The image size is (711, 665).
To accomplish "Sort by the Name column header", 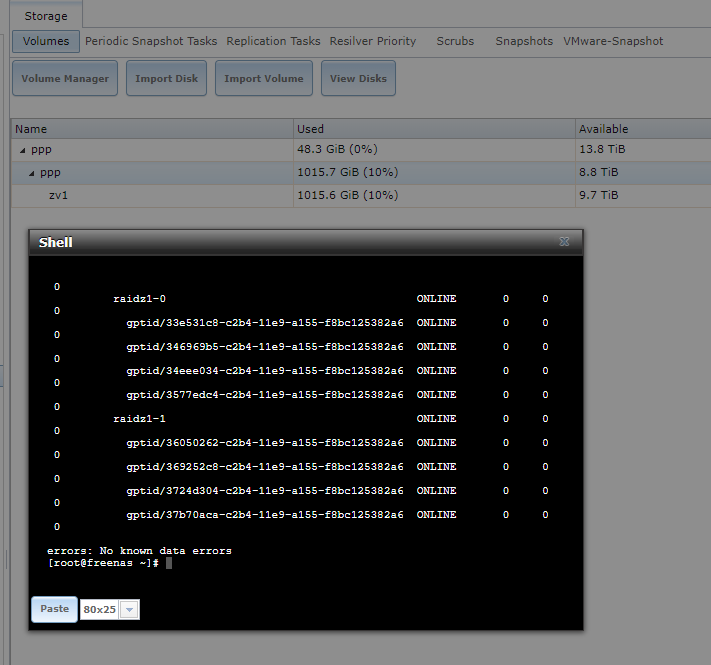I will [x=151, y=129].
